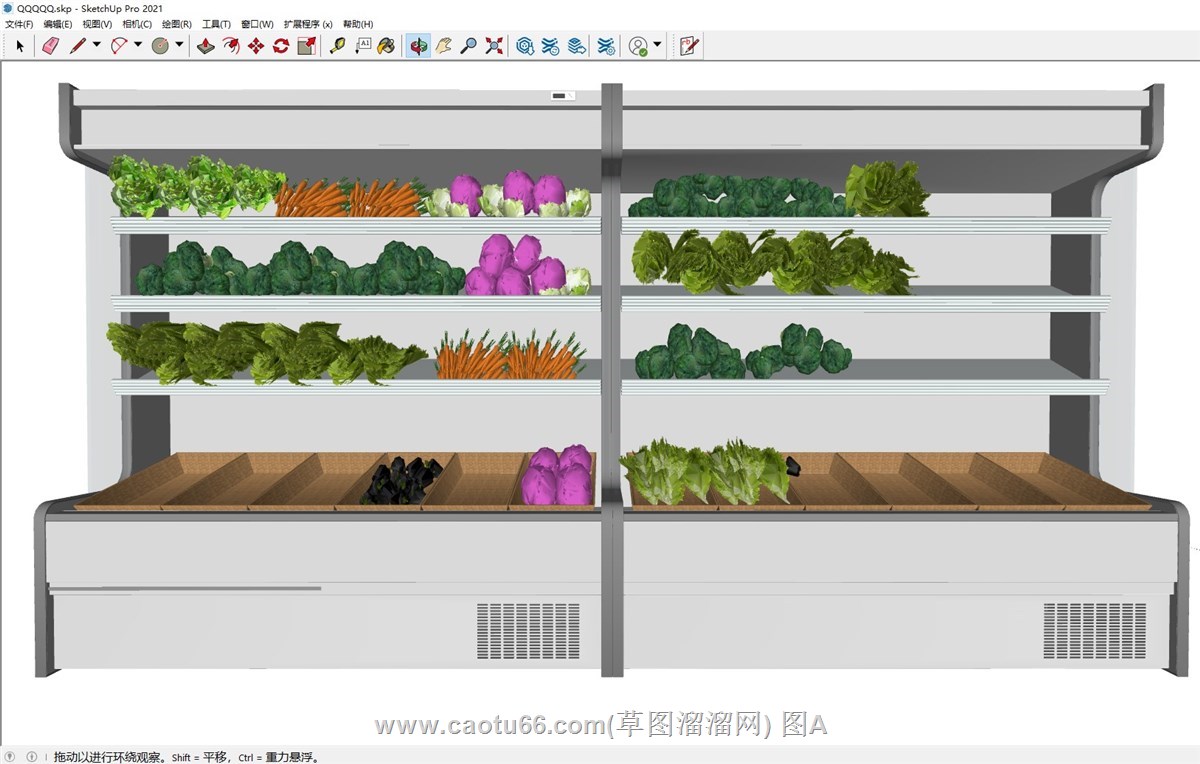The height and width of the screenshot is (764, 1200).
Task: Click the Tape Measure tool
Action: click(337, 46)
